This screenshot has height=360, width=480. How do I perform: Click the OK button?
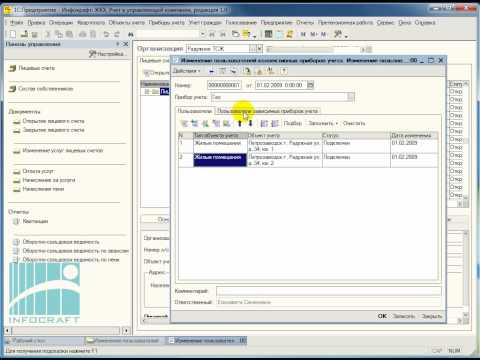coord(382,316)
